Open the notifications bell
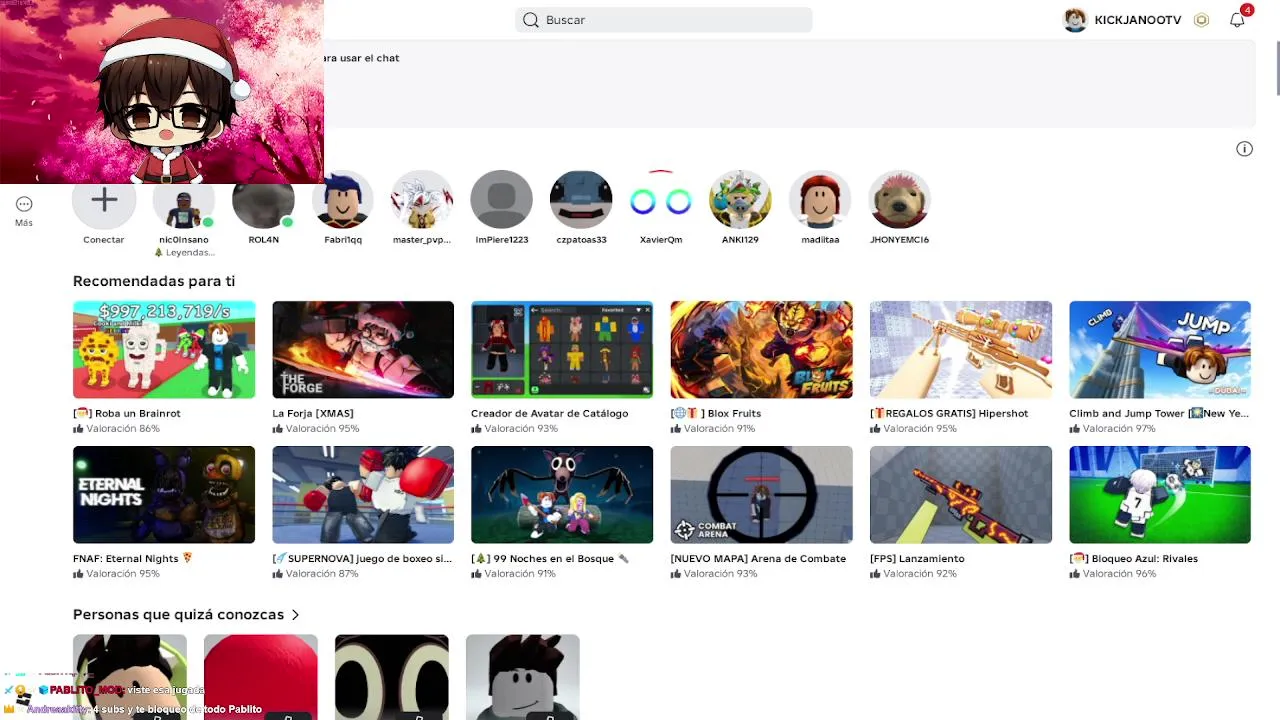Screen dimensions: 1280x720 [1237, 20]
